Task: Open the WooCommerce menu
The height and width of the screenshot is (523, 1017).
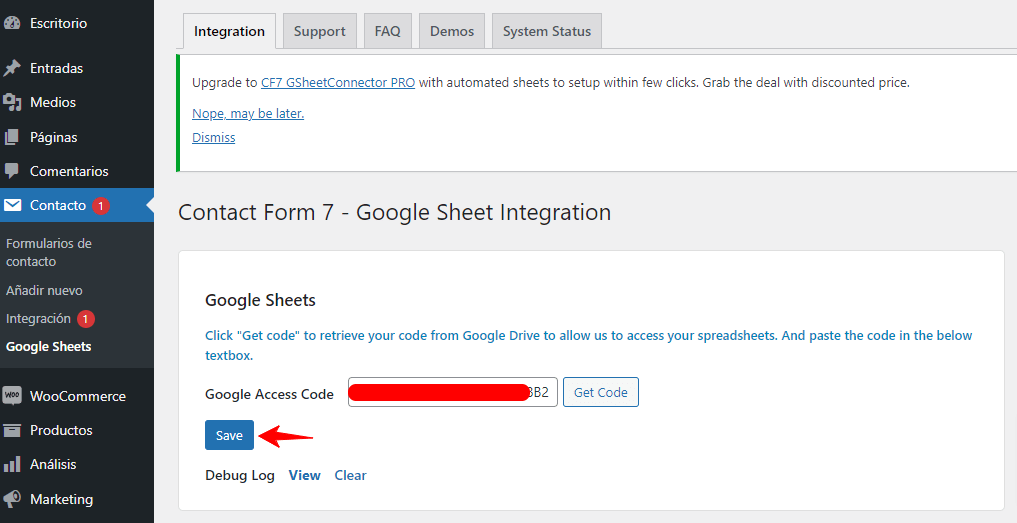Action: click(78, 396)
